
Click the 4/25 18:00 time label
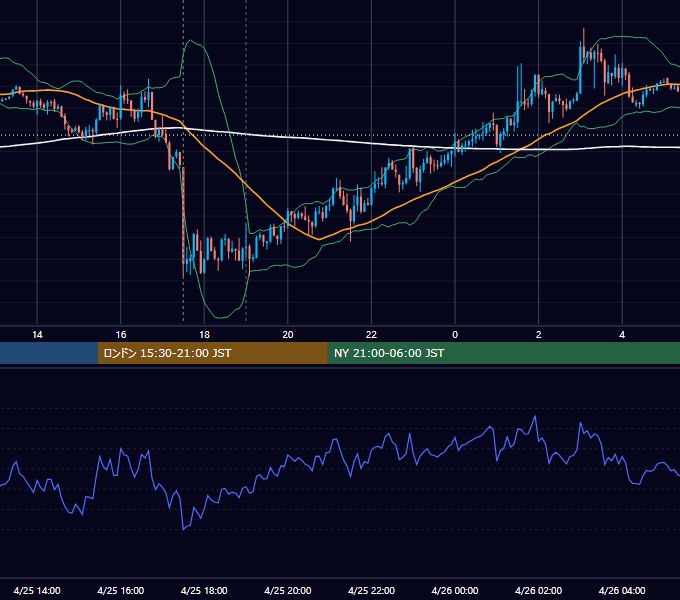click(204, 590)
